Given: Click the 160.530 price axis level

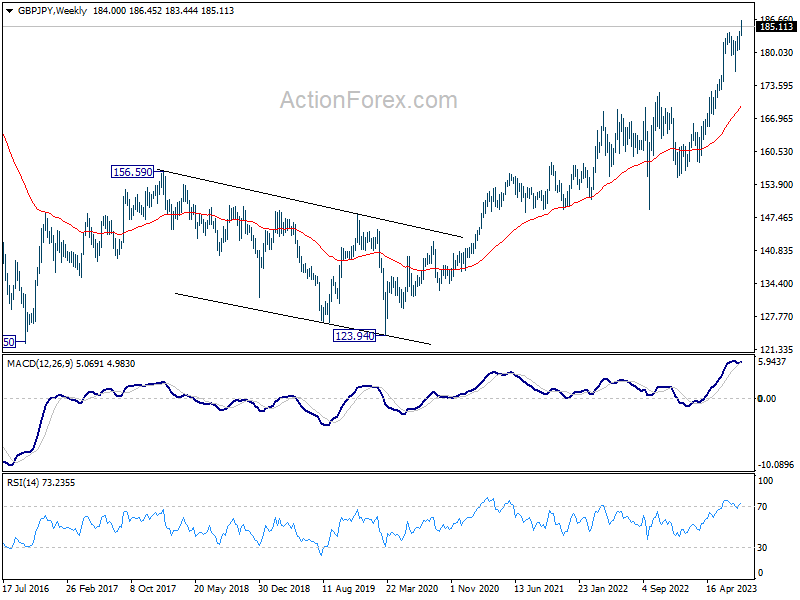Looking at the screenshot, I should coord(776,152).
